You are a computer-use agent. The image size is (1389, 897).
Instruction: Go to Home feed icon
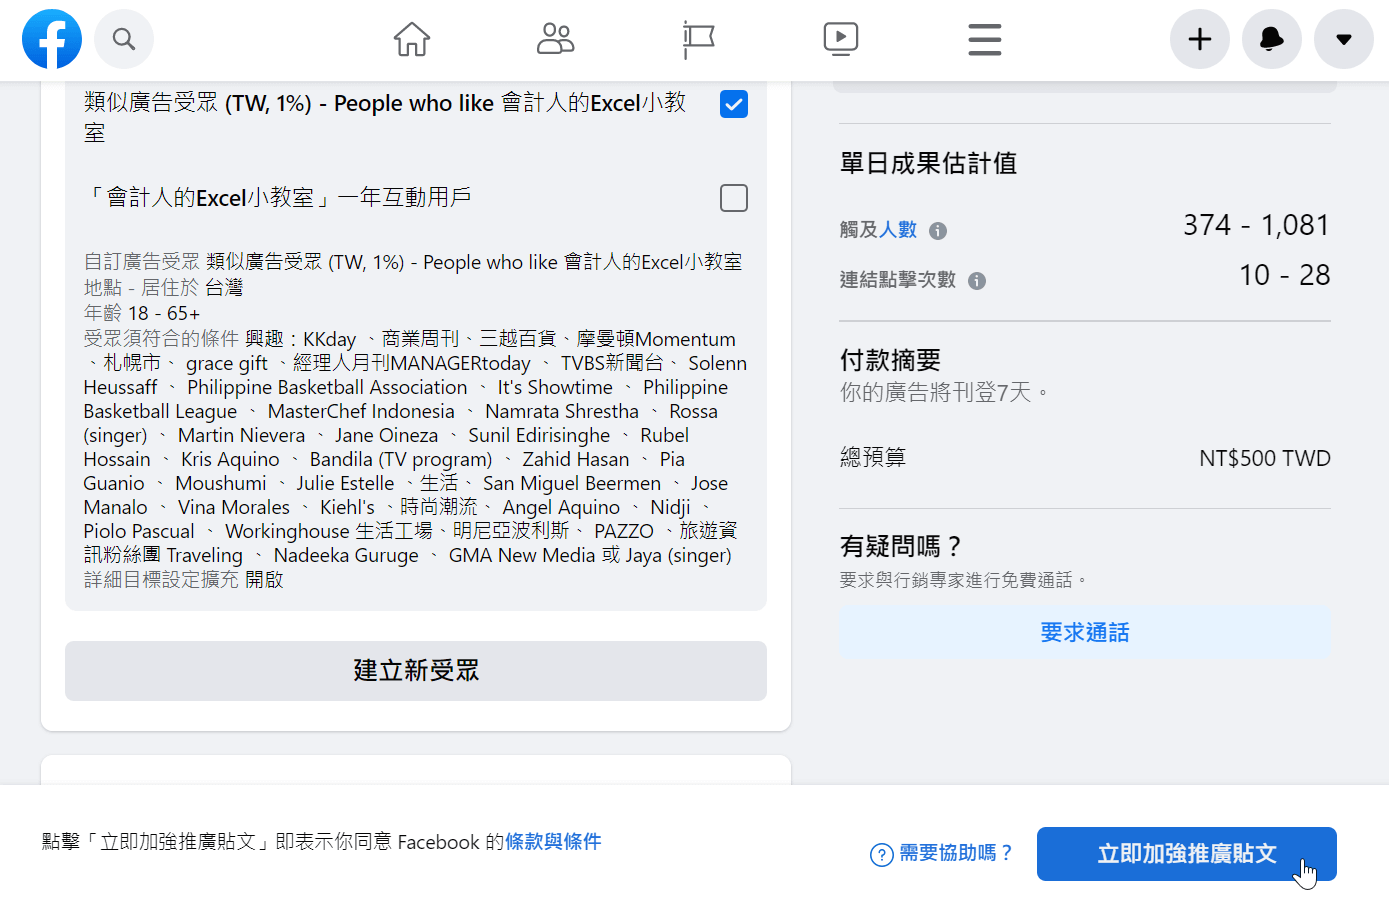(x=412, y=39)
